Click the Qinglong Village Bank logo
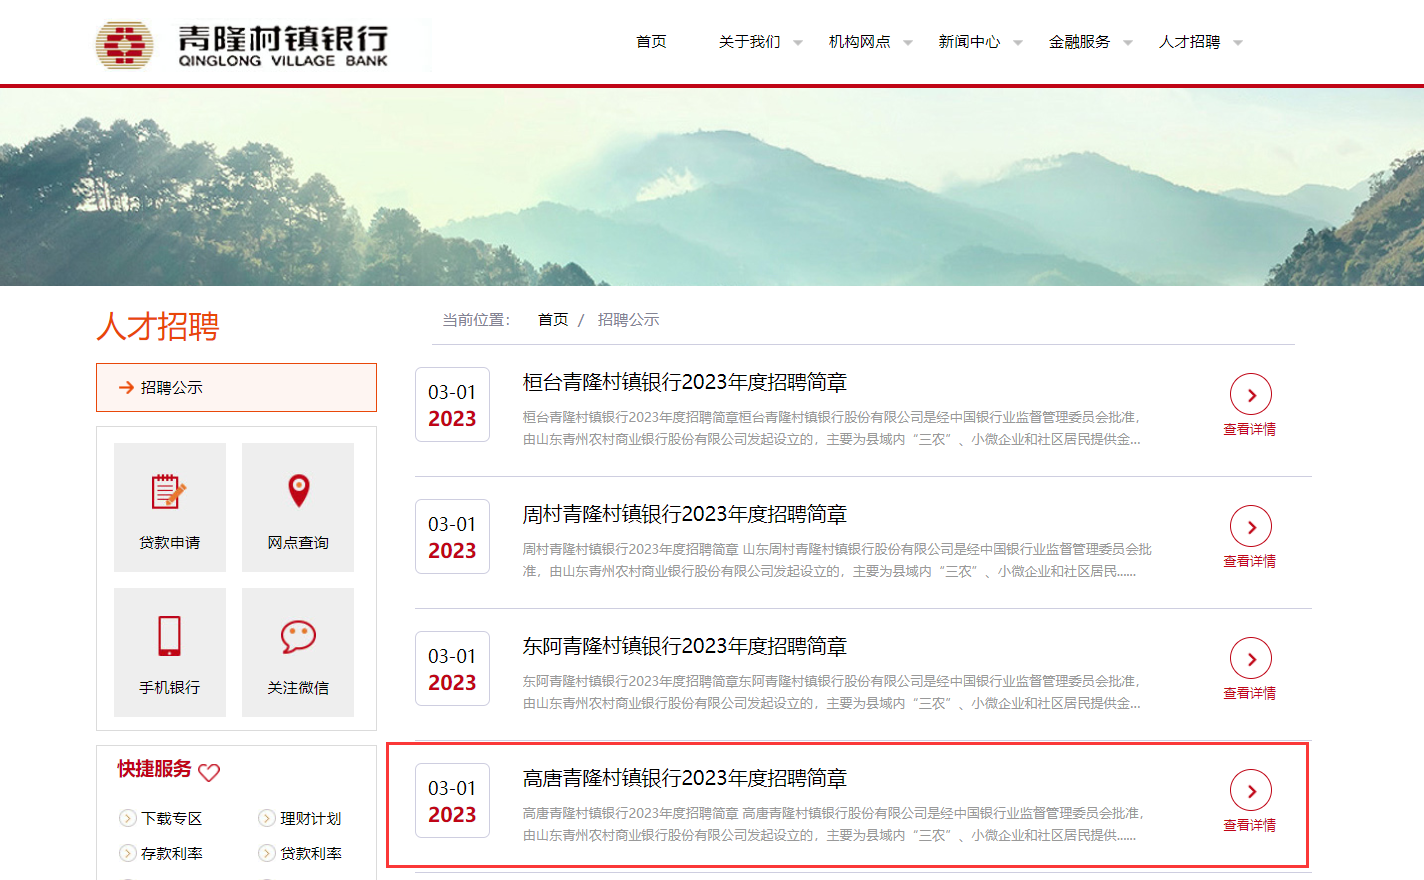The width and height of the screenshot is (1424, 880). [242, 45]
